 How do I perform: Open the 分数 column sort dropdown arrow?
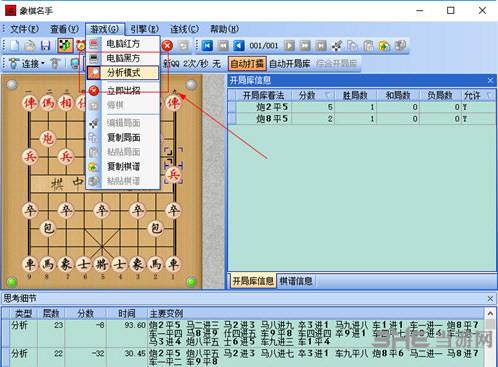pyautogui.click(x=328, y=96)
